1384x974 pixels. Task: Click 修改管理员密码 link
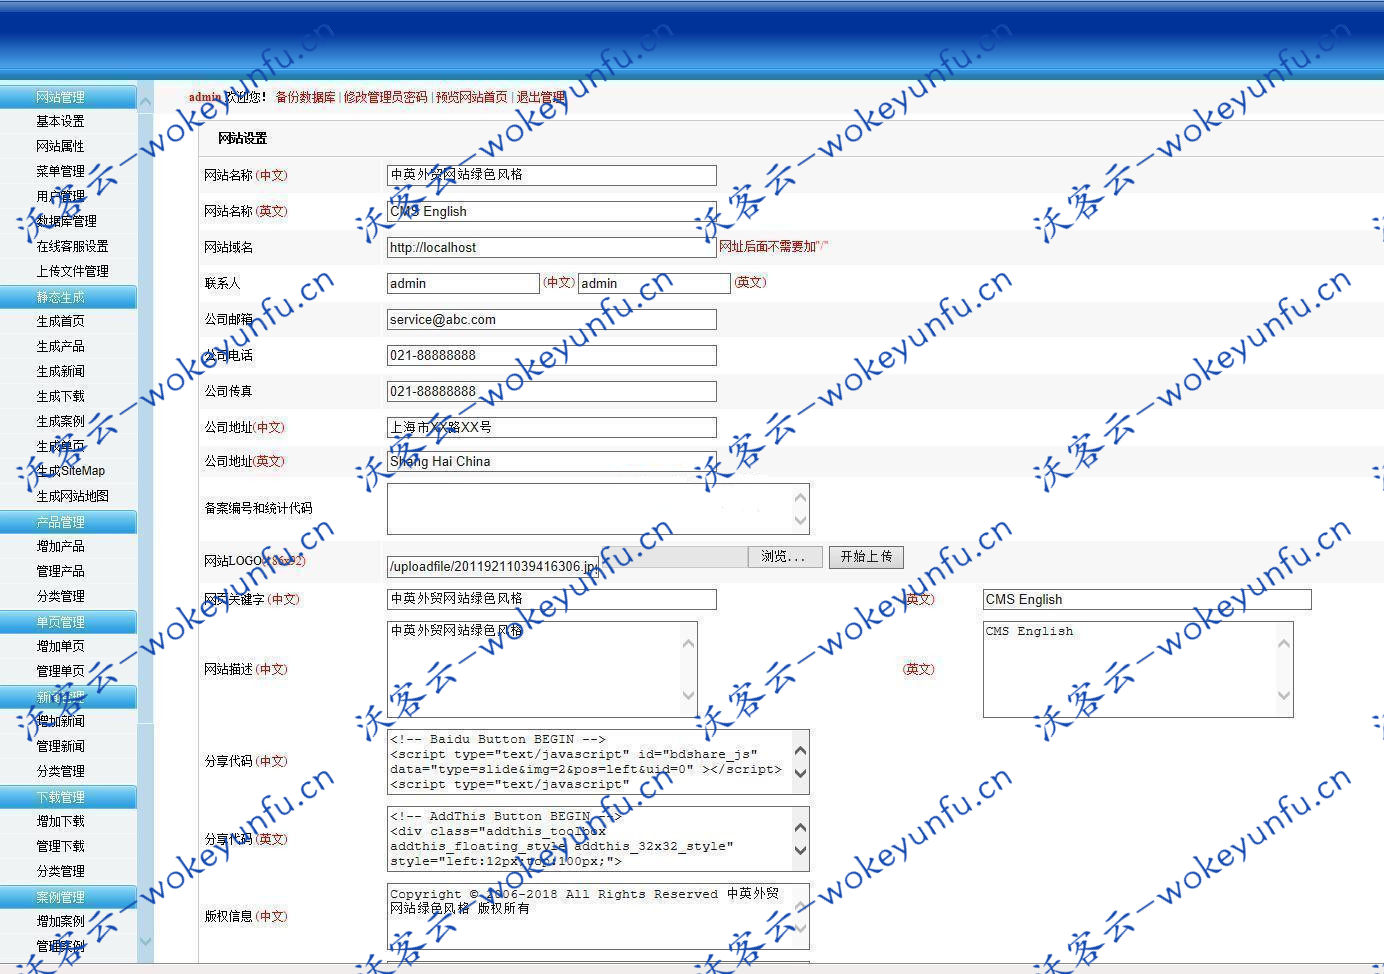pos(385,97)
